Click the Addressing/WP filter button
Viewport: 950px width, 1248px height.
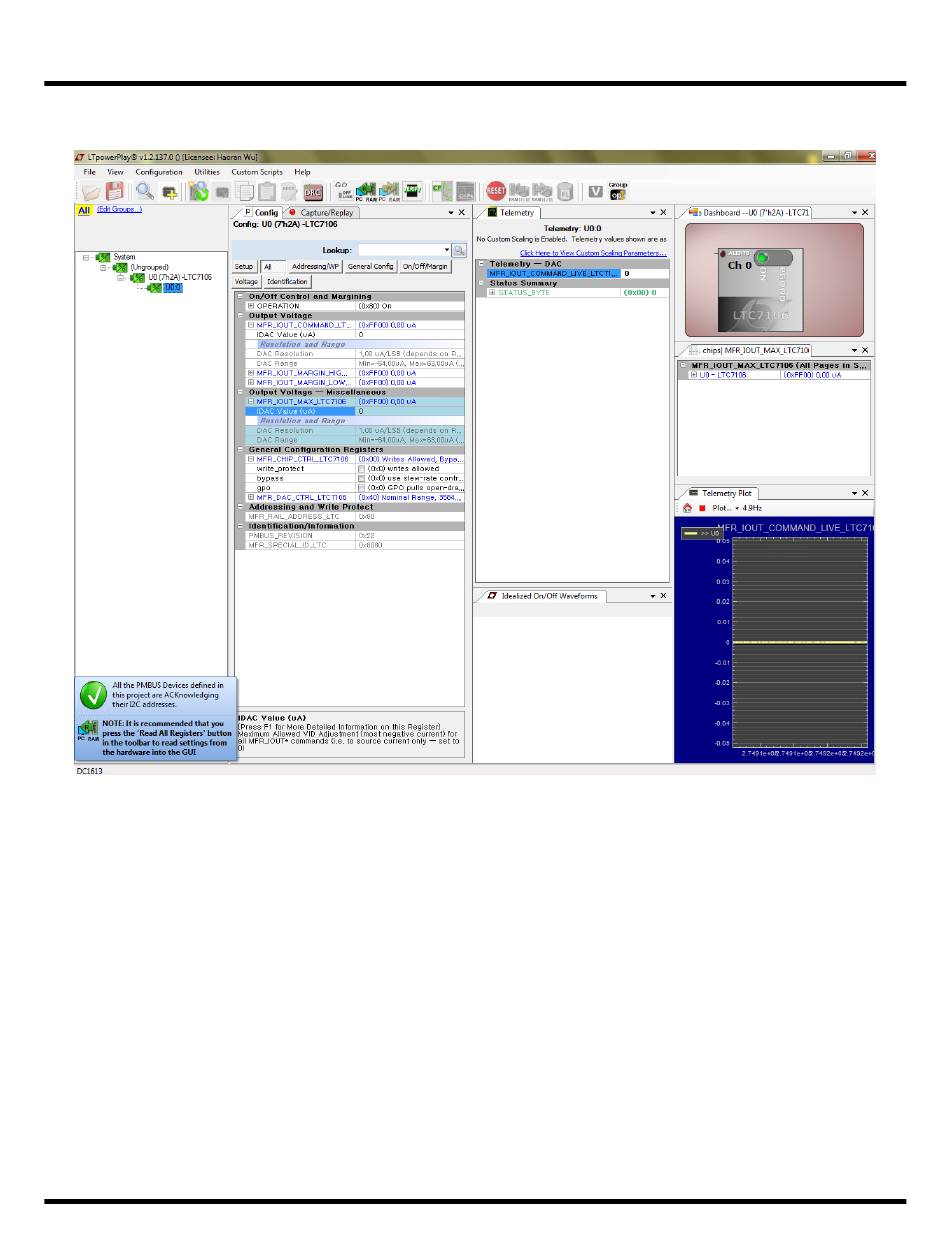click(x=316, y=267)
